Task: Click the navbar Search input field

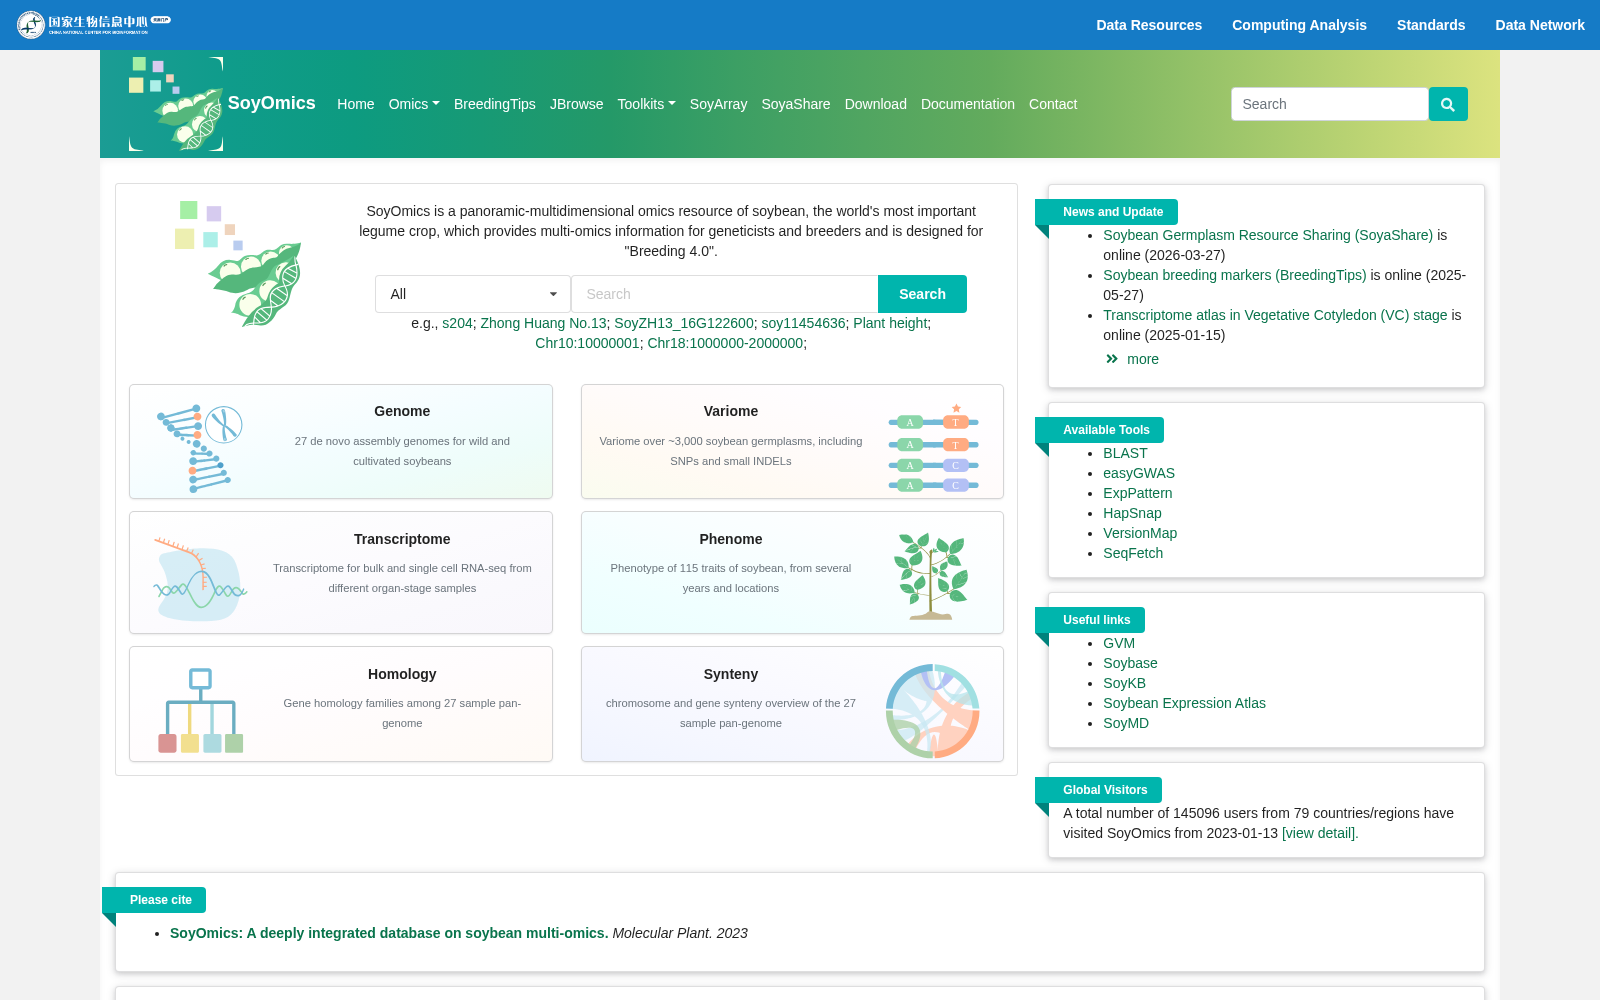Action: [1329, 104]
